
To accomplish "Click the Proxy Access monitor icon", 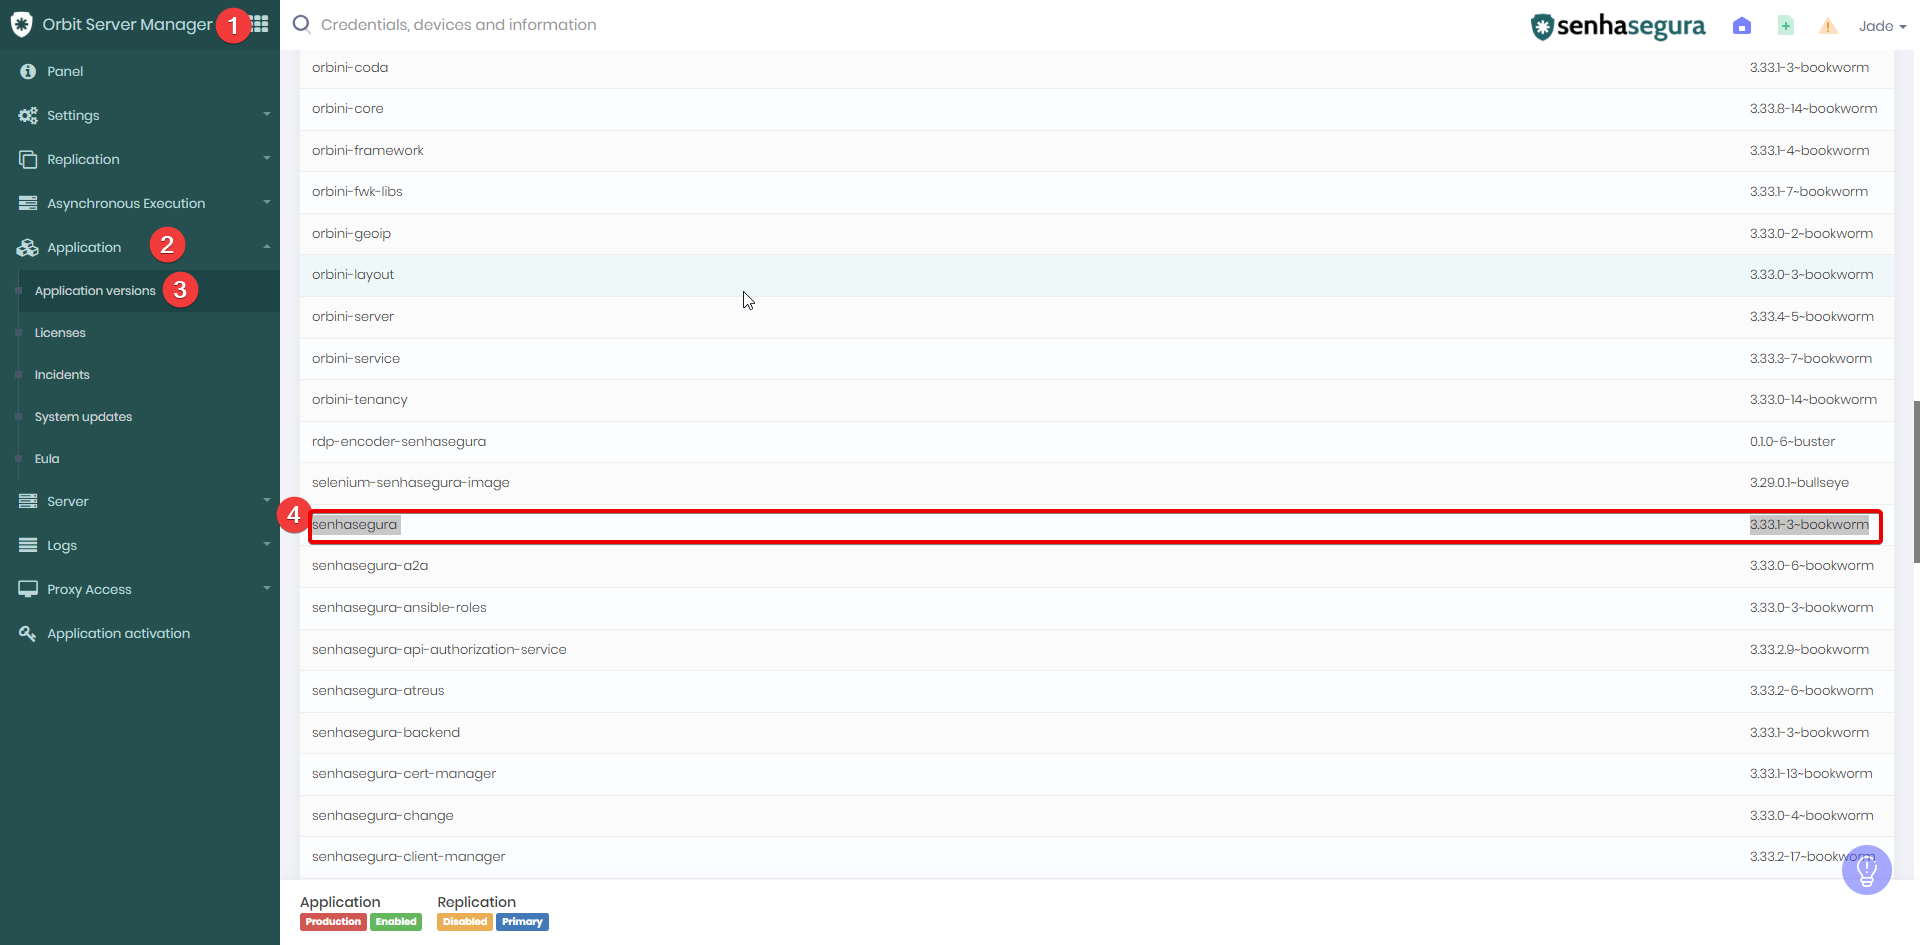I will (x=28, y=589).
